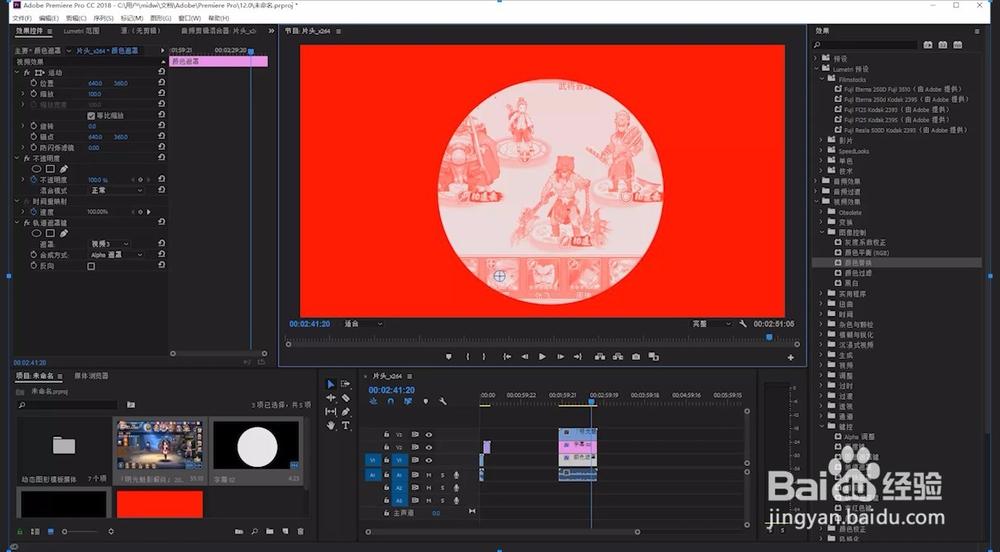Open 遮罩 matte layer dropdown (视频3)
This screenshot has width=1000, height=552.
point(110,244)
